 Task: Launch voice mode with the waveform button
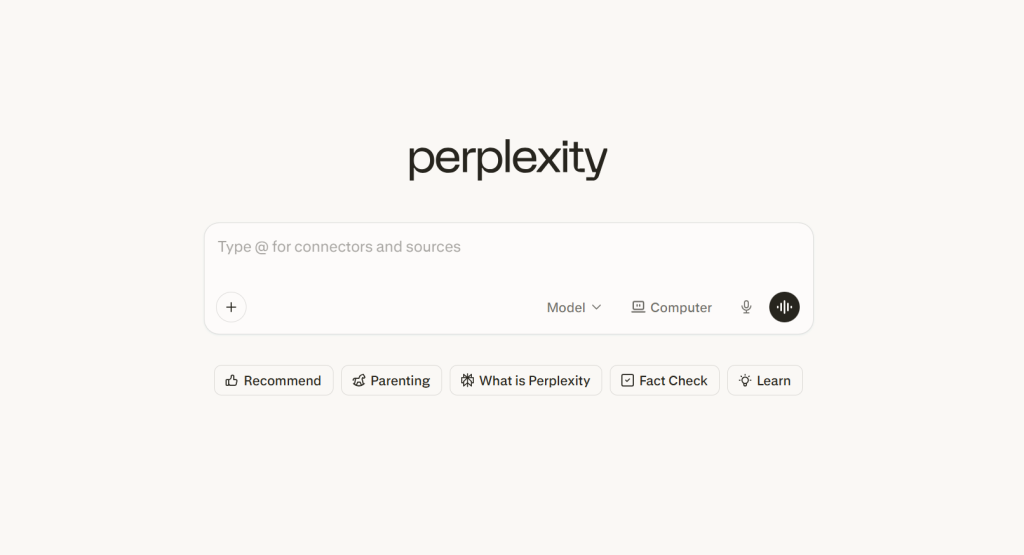[x=784, y=307]
